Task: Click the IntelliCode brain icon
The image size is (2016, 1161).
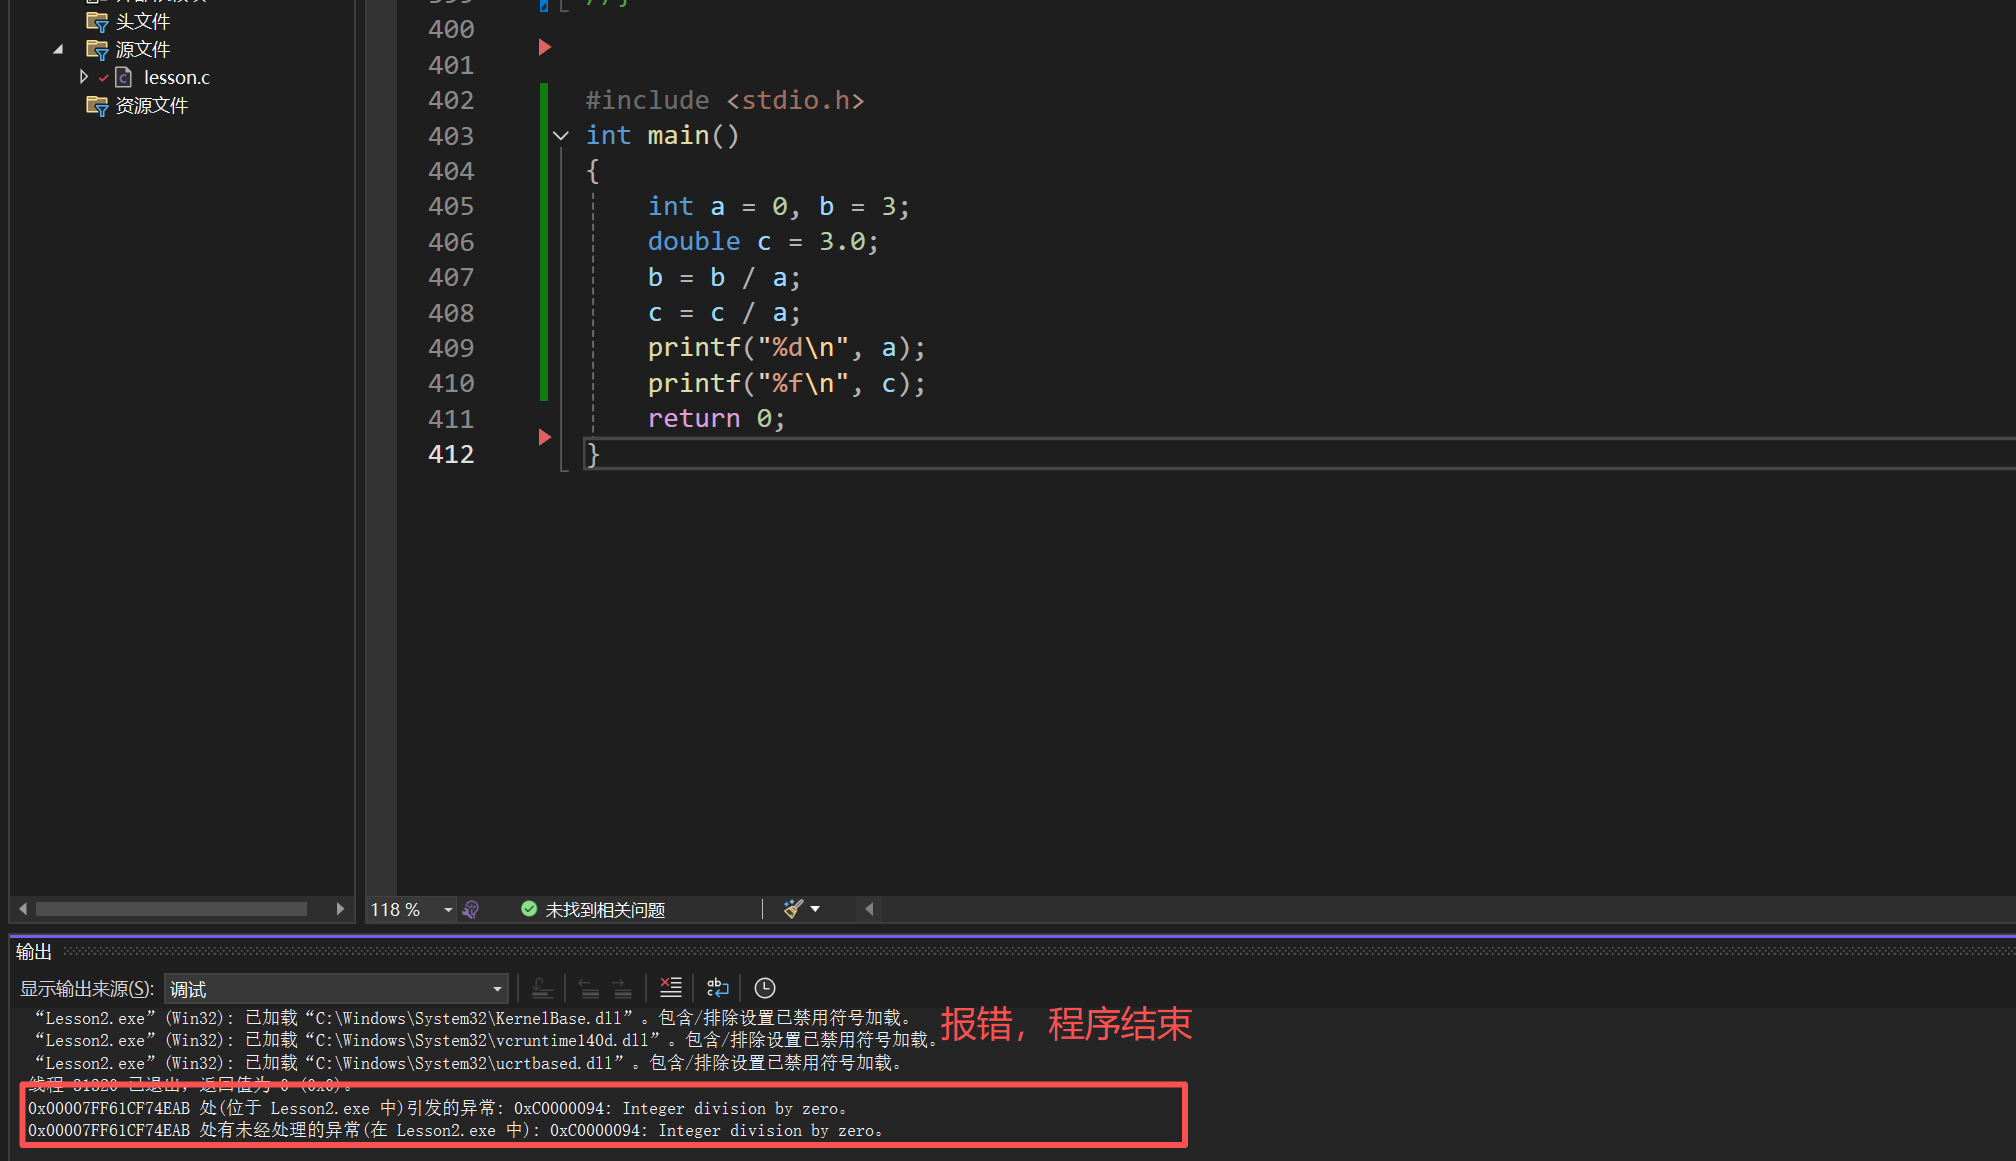Action: (471, 909)
